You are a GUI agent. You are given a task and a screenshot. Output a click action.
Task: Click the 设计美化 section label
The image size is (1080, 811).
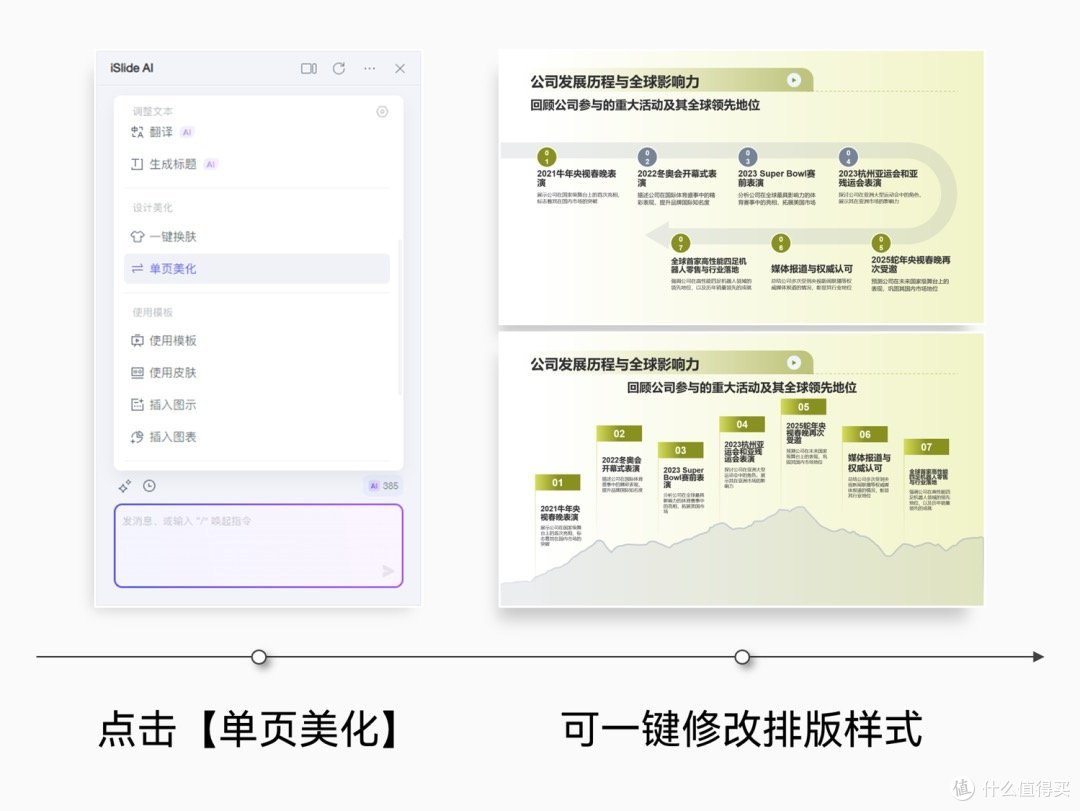[153, 207]
